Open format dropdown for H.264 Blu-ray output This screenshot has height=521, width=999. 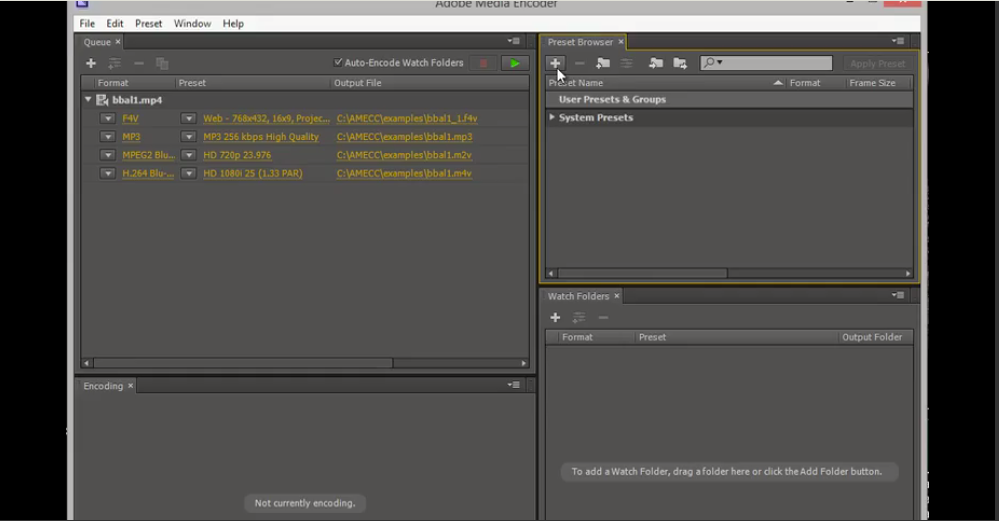tap(108, 173)
